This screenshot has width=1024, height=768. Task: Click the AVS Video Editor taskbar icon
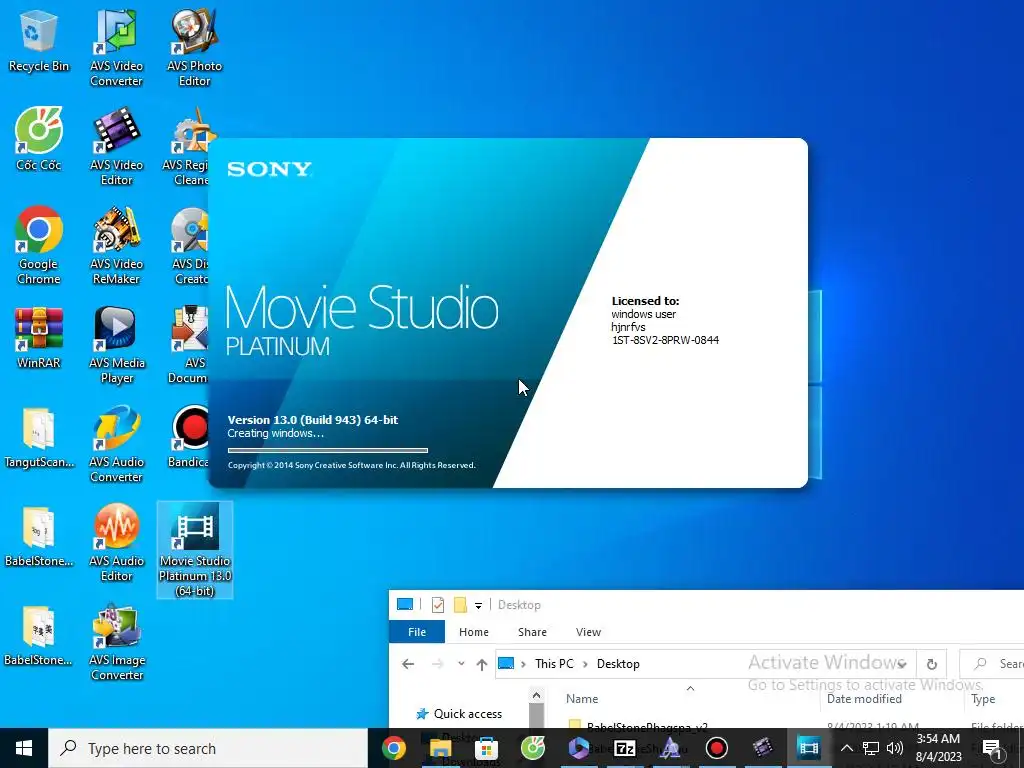[762, 748]
